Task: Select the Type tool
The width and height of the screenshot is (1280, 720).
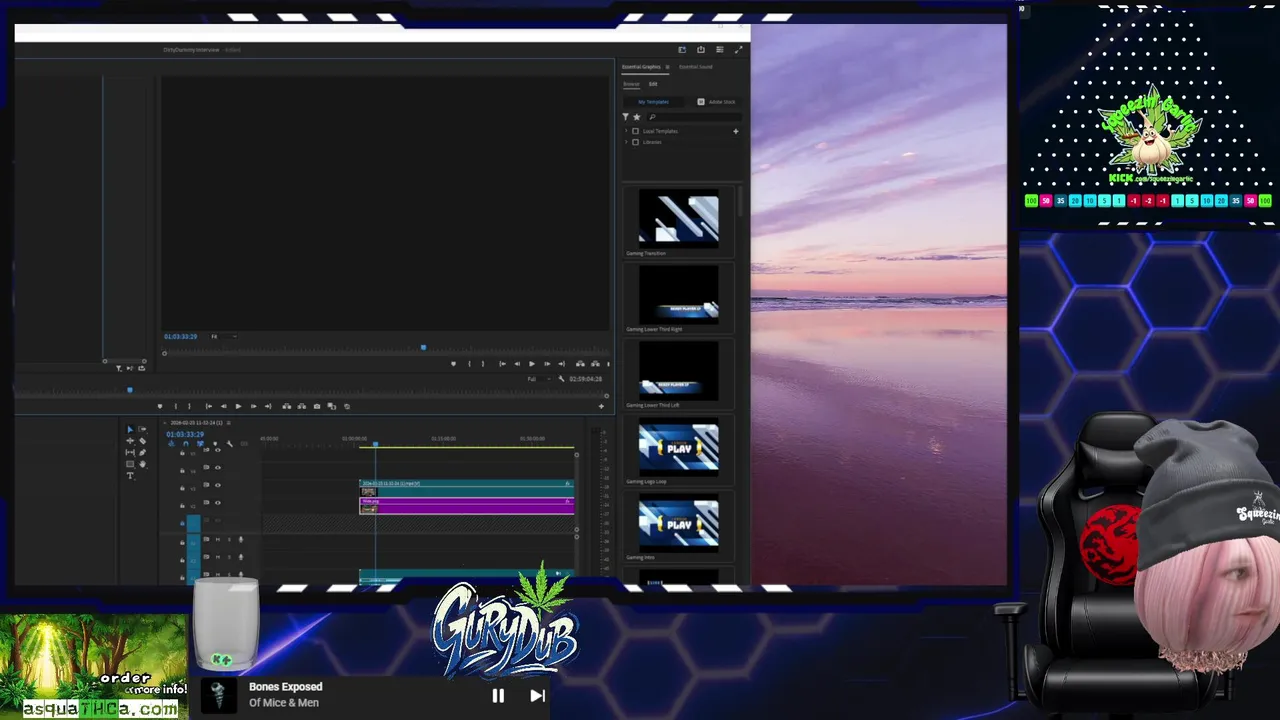Action: pos(130,476)
